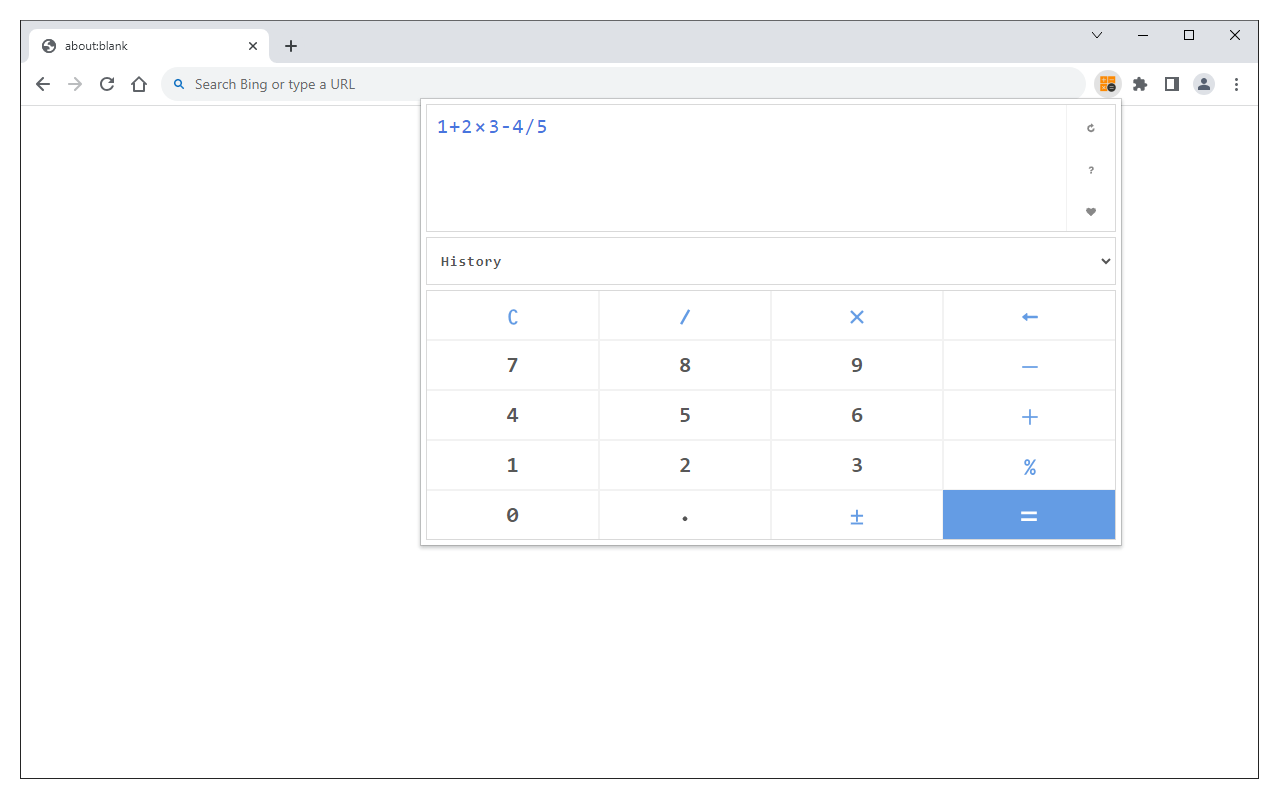Click the equals button
This screenshot has width=1280, height=800.
point(1029,515)
